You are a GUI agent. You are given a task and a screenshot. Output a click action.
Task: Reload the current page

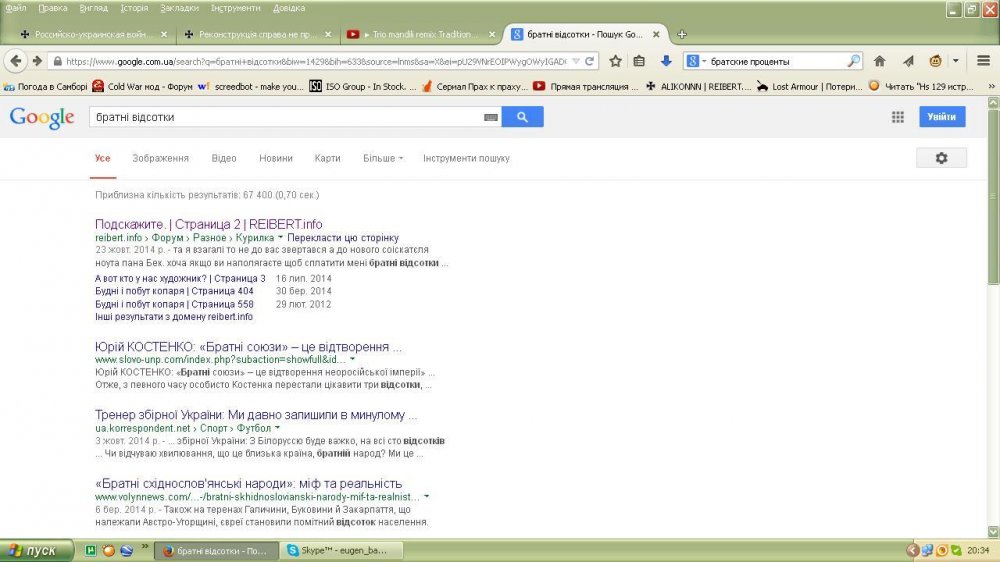591,61
